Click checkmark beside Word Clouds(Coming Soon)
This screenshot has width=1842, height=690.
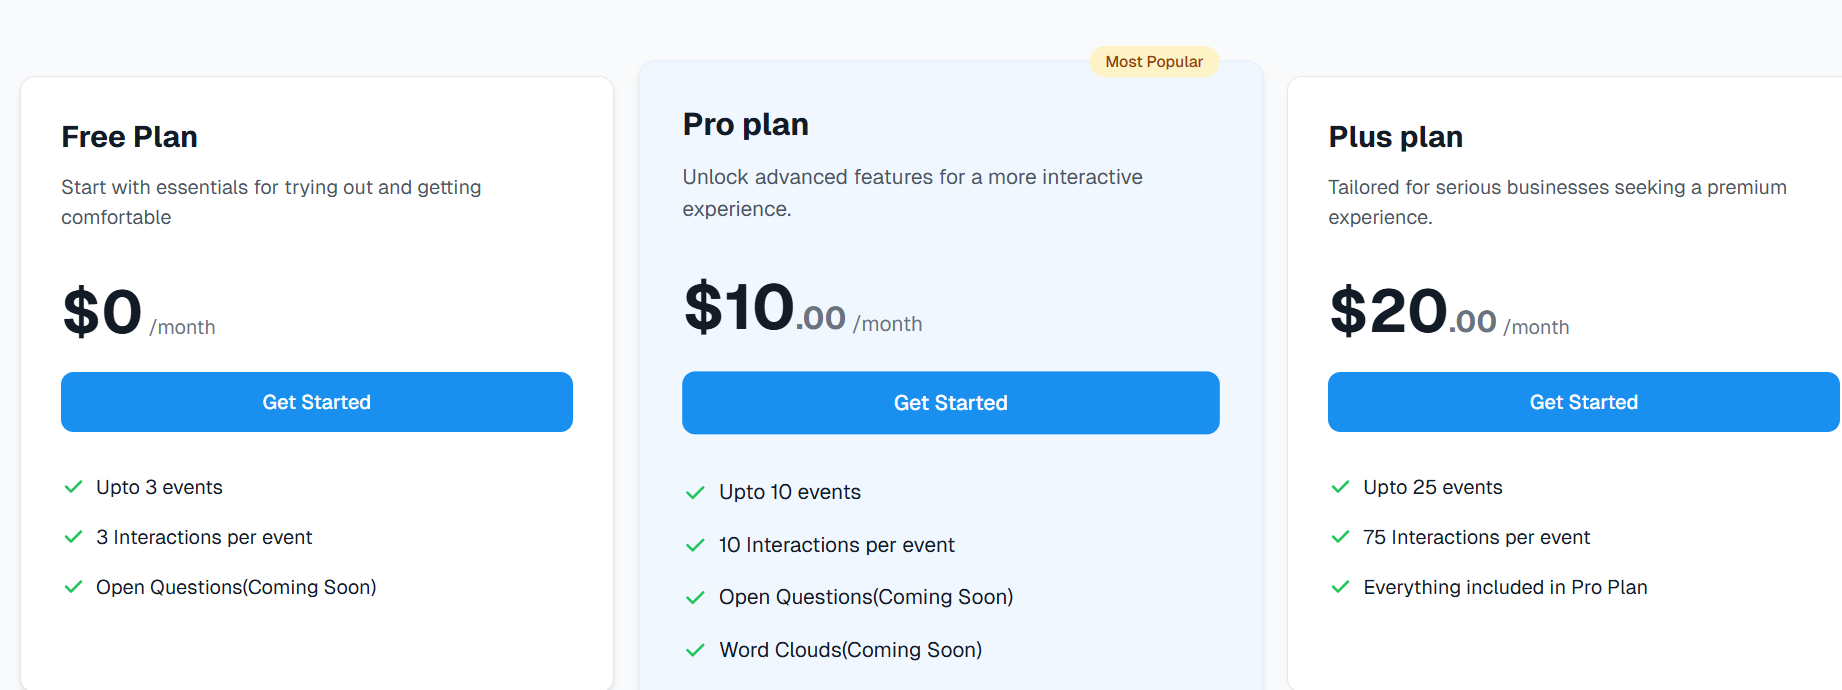(695, 650)
